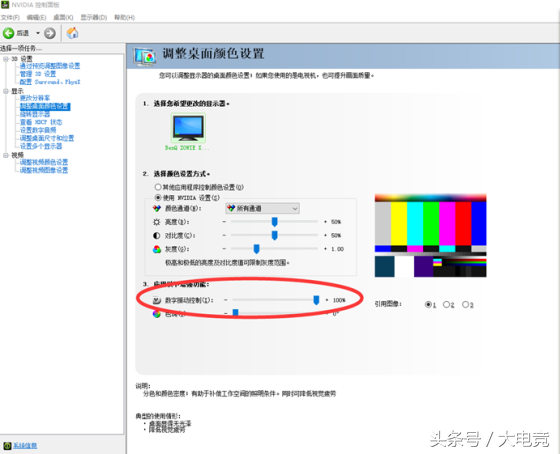Click the grey Forward arrow icon
560x454 pixels.
click(x=50, y=33)
